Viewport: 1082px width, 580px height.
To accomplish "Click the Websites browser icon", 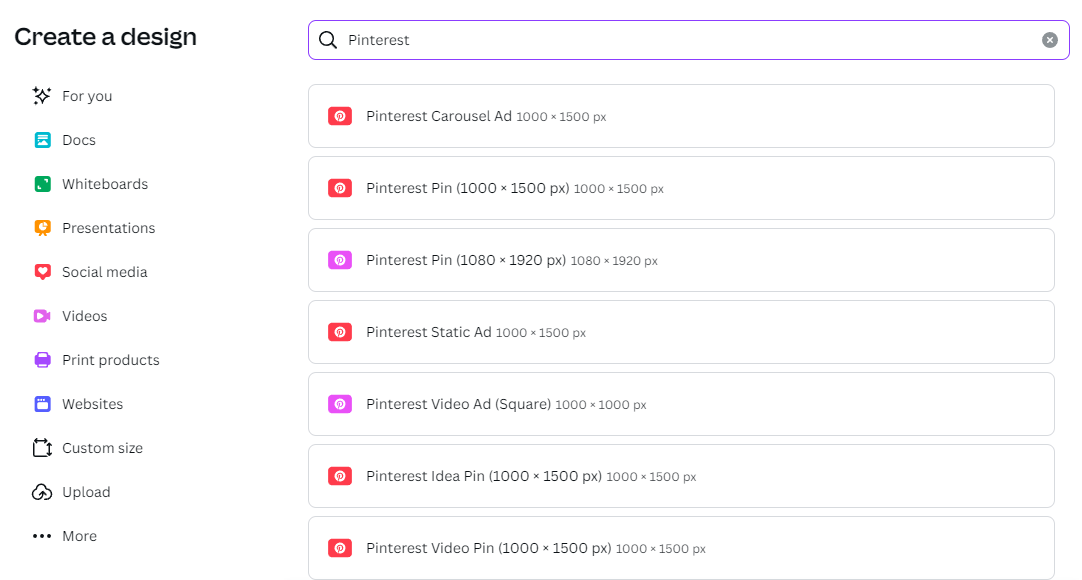I will (43, 404).
